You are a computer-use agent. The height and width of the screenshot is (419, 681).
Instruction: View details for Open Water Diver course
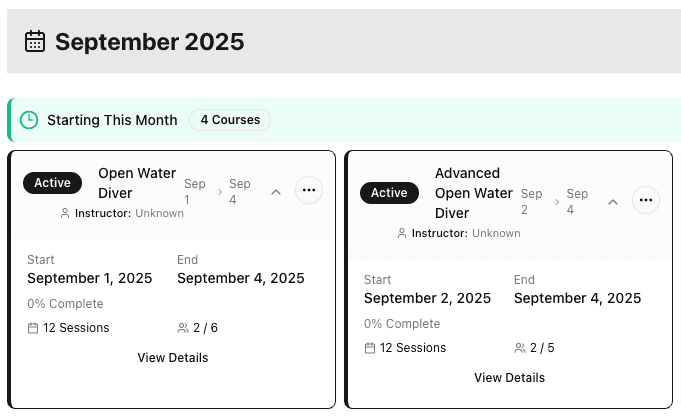click(x=173, y=357)
